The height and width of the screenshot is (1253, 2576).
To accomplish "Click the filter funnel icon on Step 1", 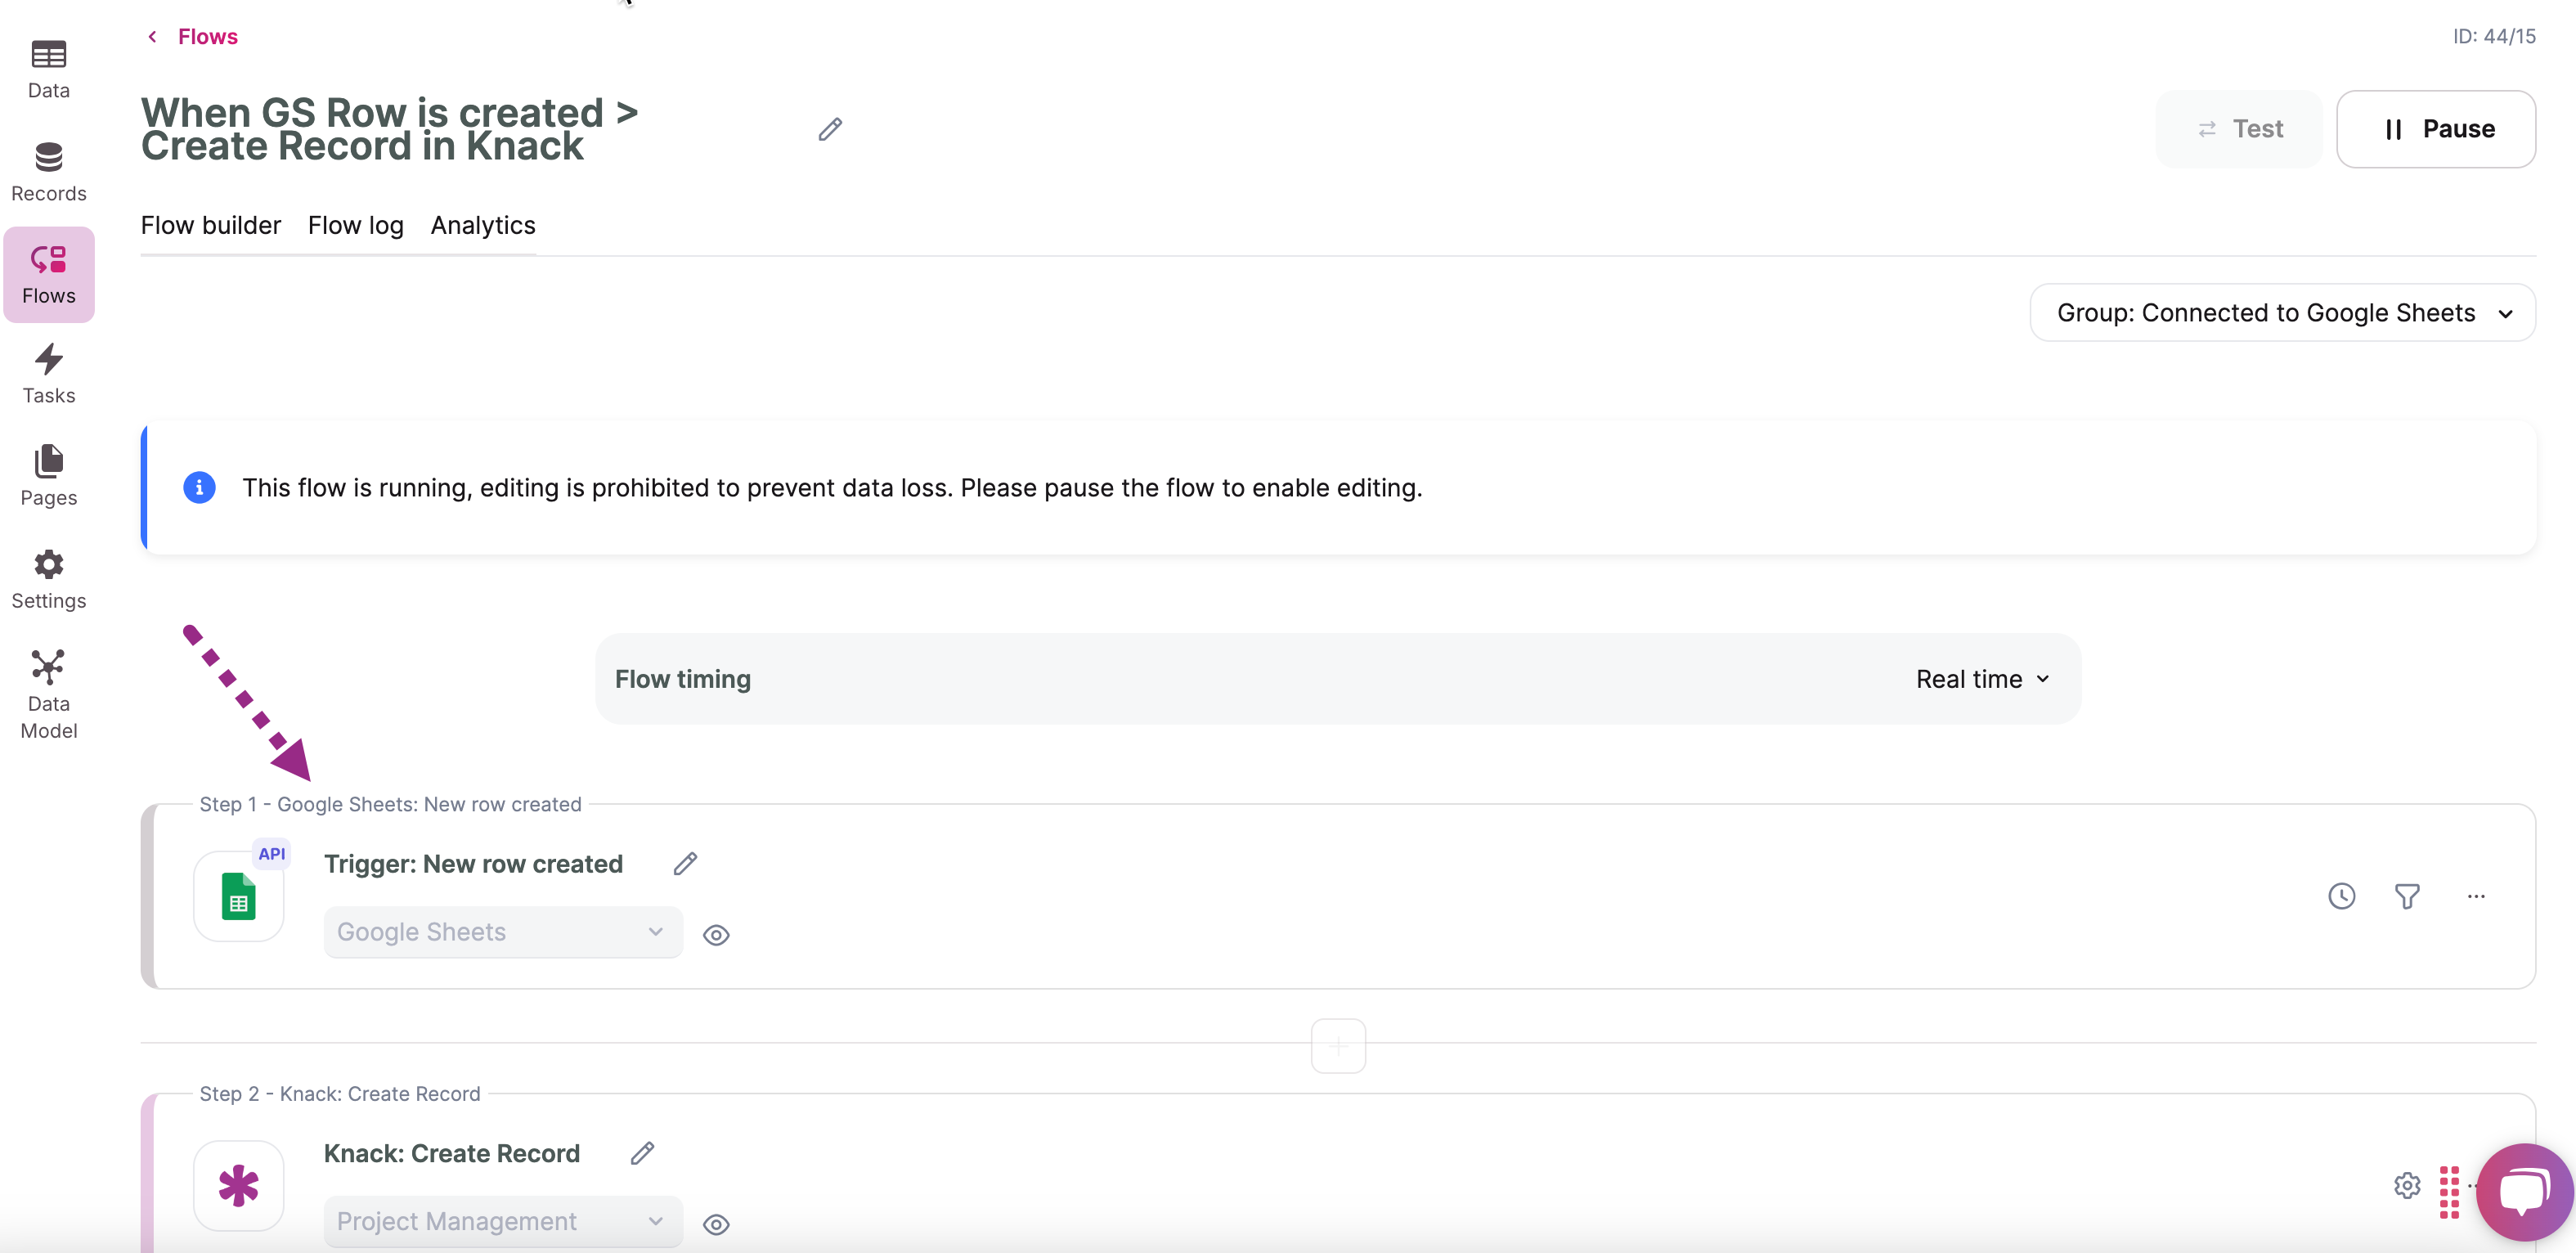I will (2407, 896).
